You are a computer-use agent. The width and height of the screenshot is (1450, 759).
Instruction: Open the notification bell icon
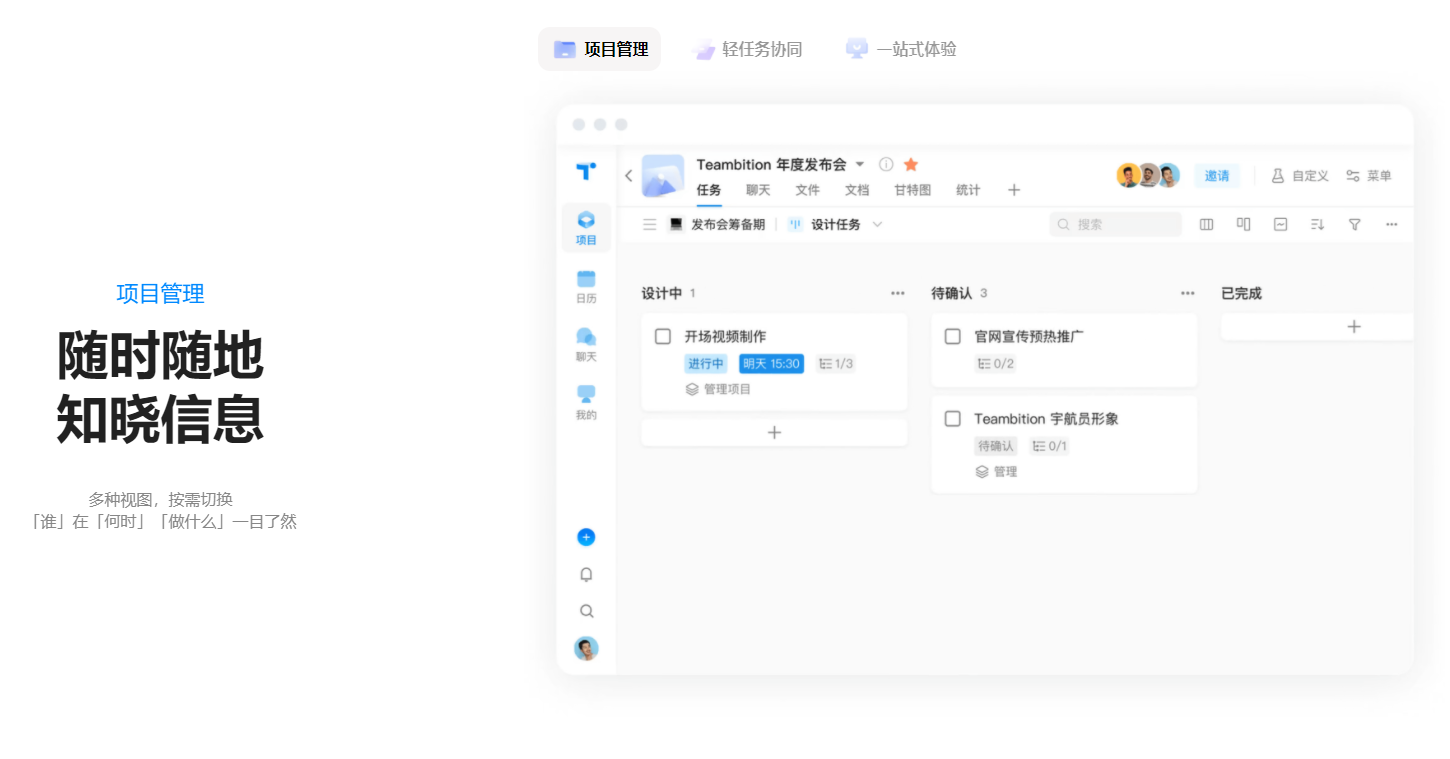pyautogui.click(x=586, y=574)
